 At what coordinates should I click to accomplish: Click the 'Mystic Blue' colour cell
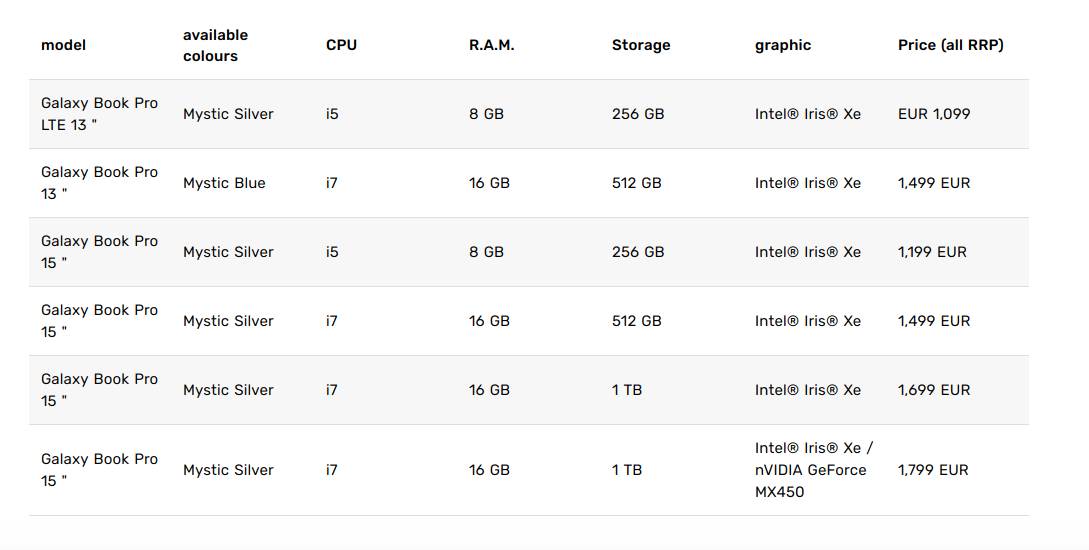click(x=224, y=183)
